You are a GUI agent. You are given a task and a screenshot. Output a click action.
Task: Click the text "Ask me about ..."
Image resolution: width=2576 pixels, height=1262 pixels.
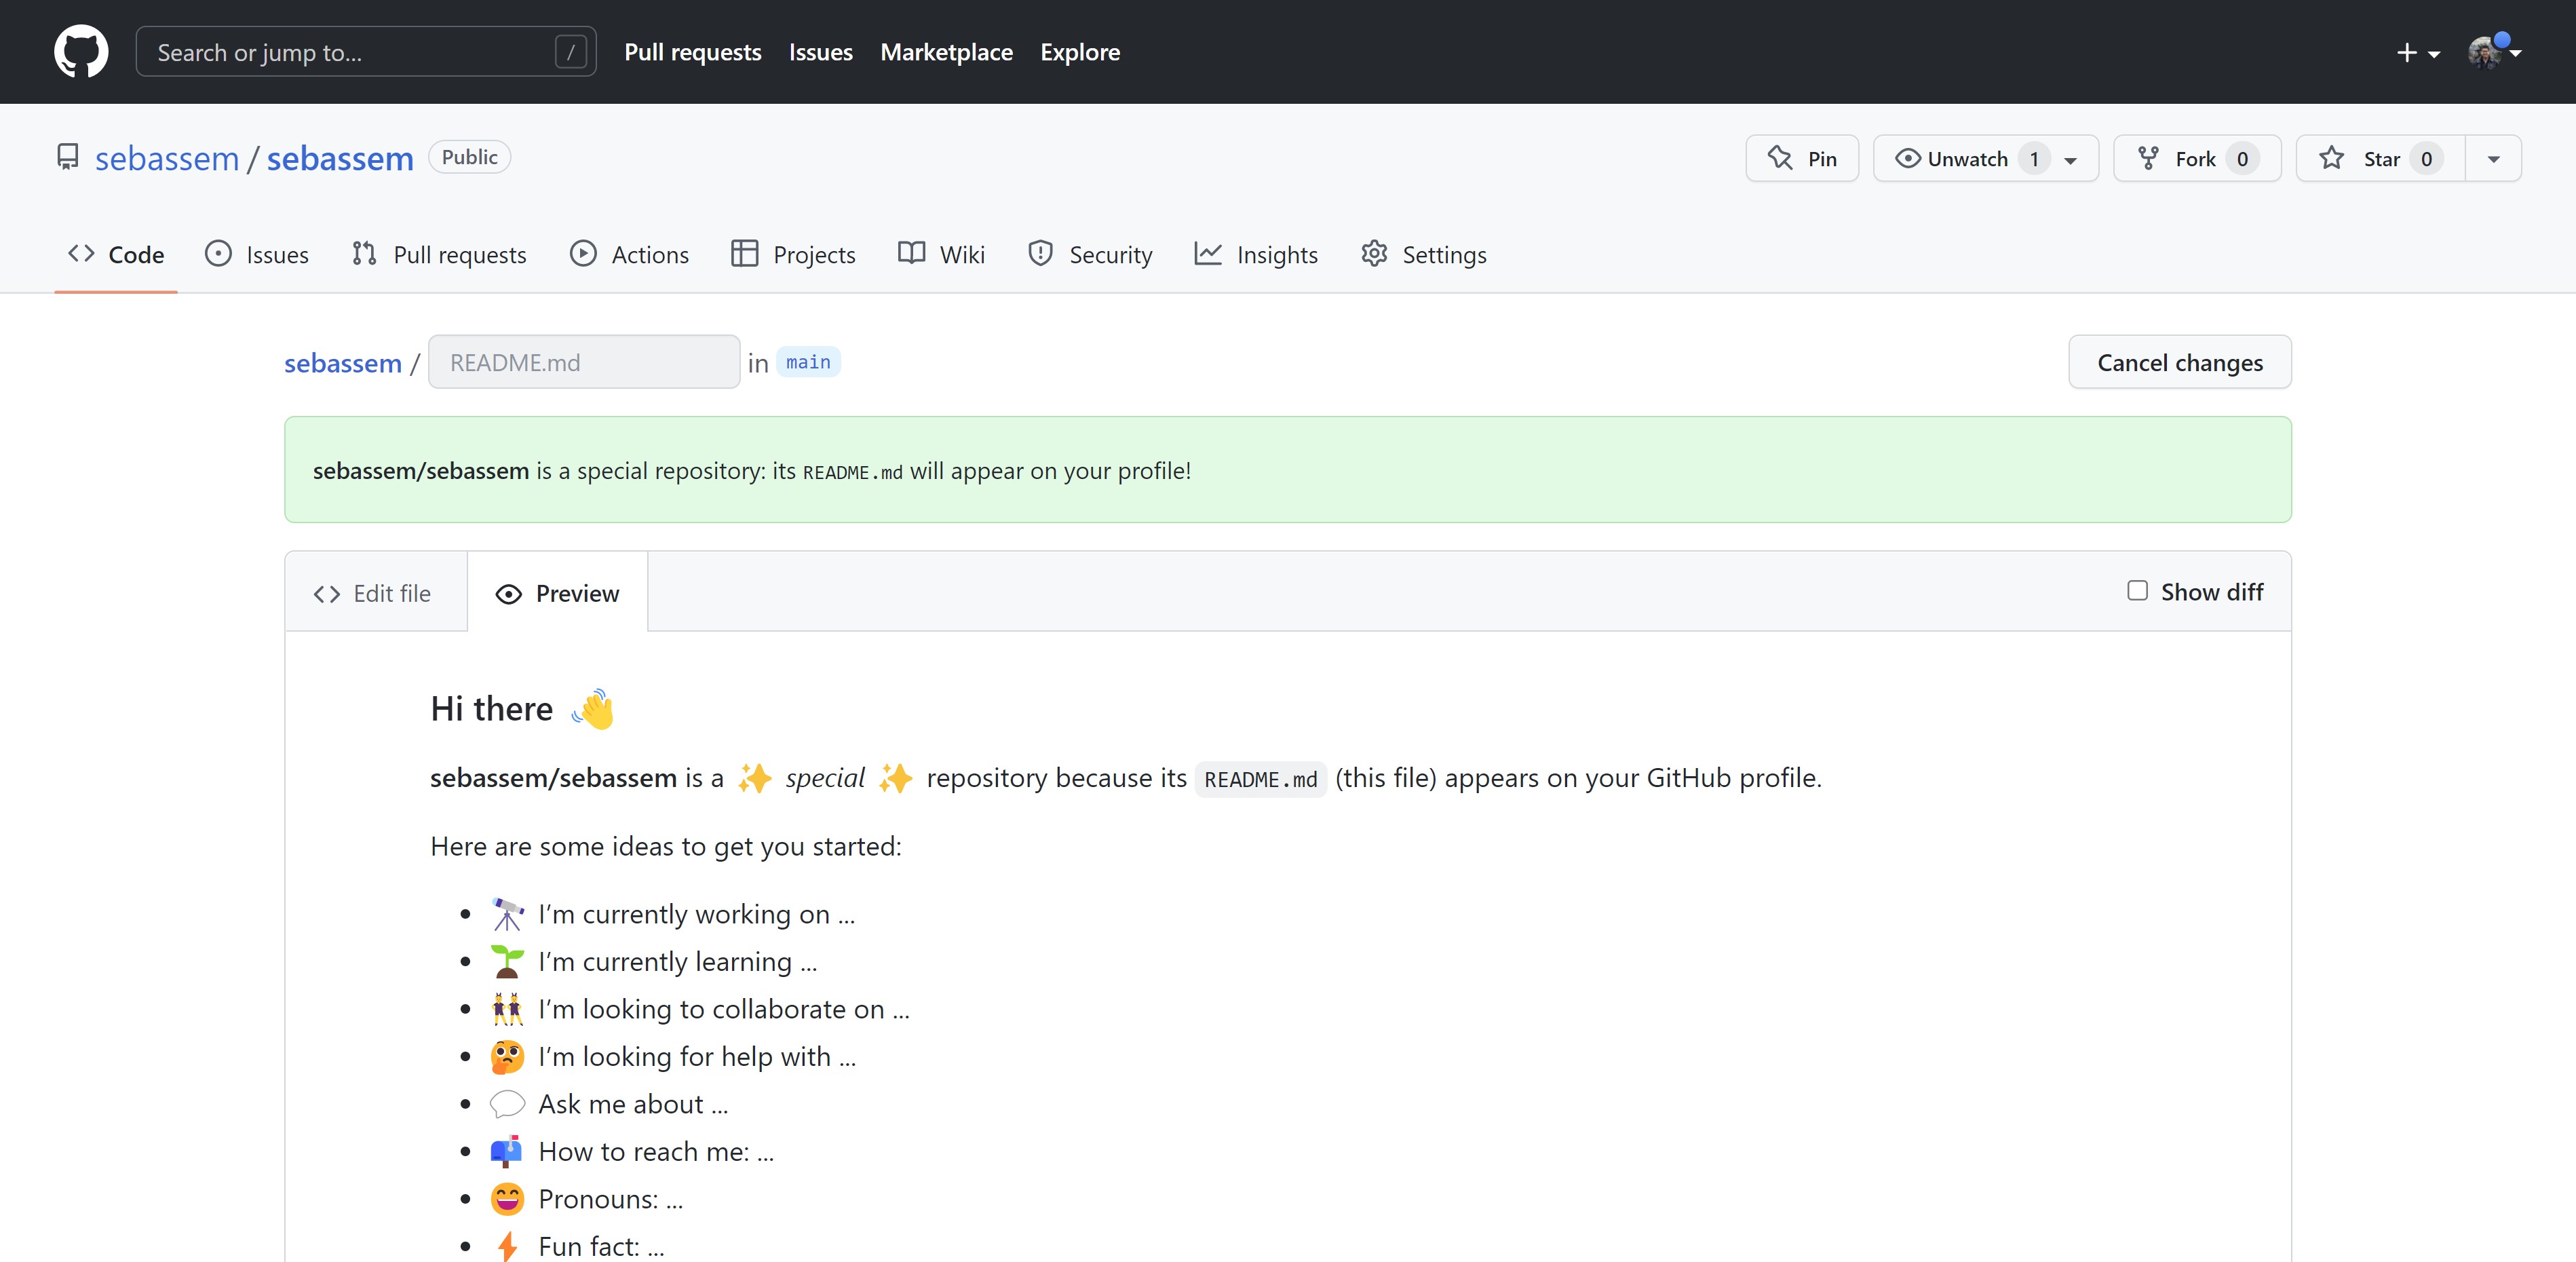coord(633,1104)
